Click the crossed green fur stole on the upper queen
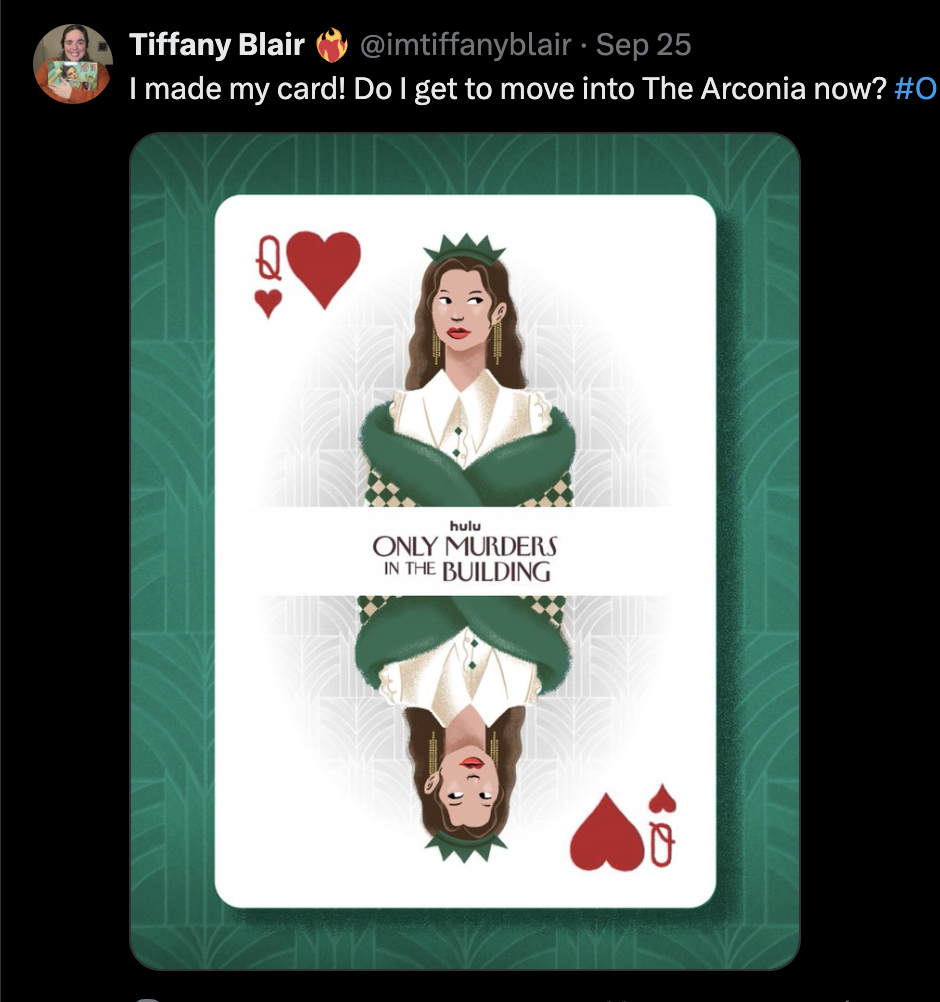Screen dimensions: 940x1002 tap(466, 457)
